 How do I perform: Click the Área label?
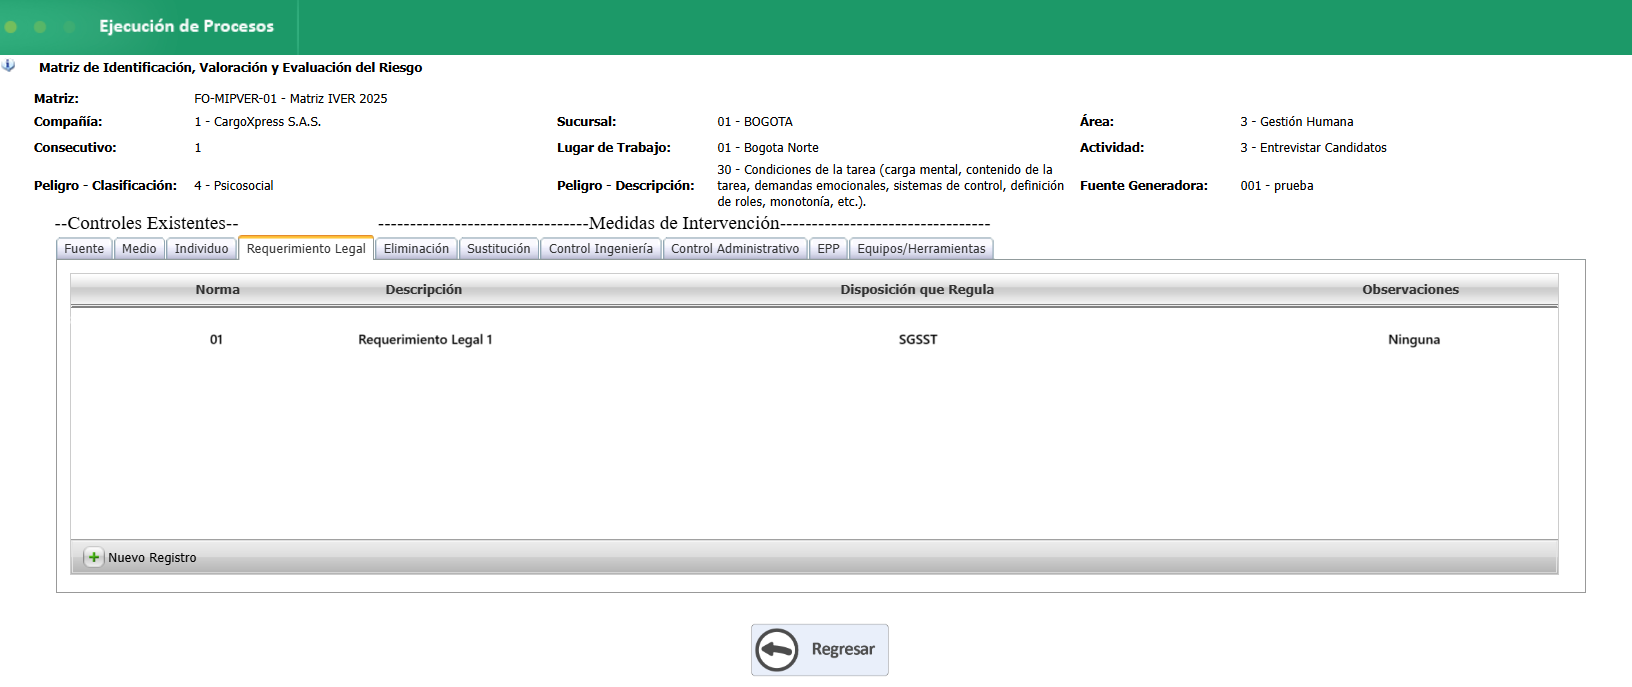tap(1097, 122)
